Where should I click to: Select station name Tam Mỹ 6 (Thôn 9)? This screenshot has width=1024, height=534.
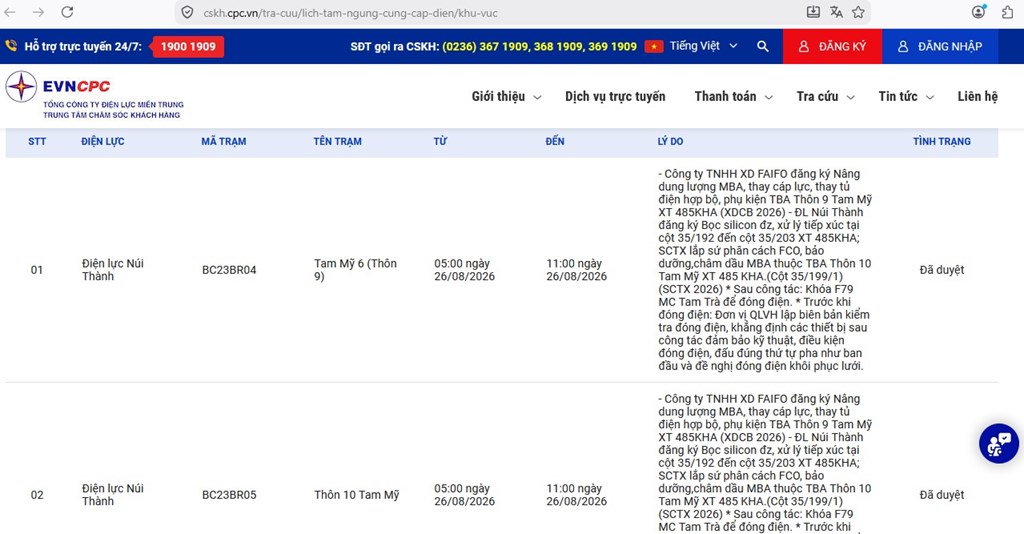(x=355, y=270)
